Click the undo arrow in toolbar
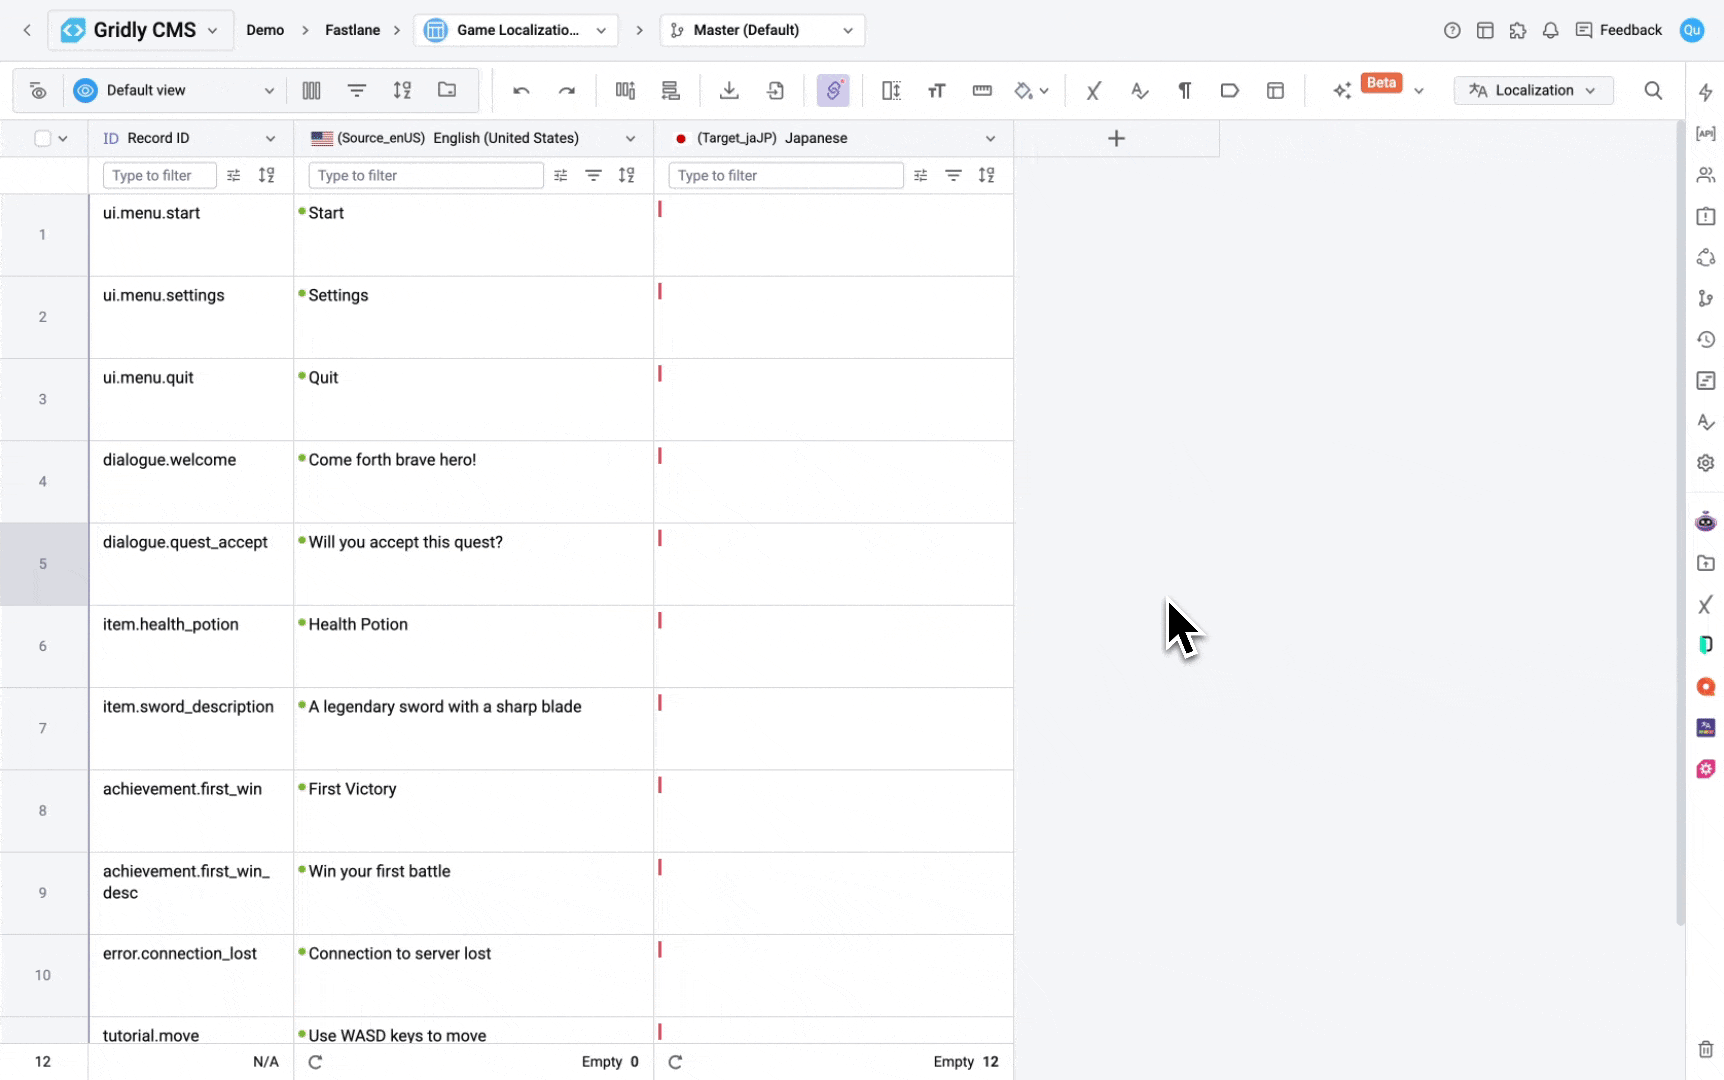The height and width of the screenshot is (1080, 1724). tap(521, 91)
